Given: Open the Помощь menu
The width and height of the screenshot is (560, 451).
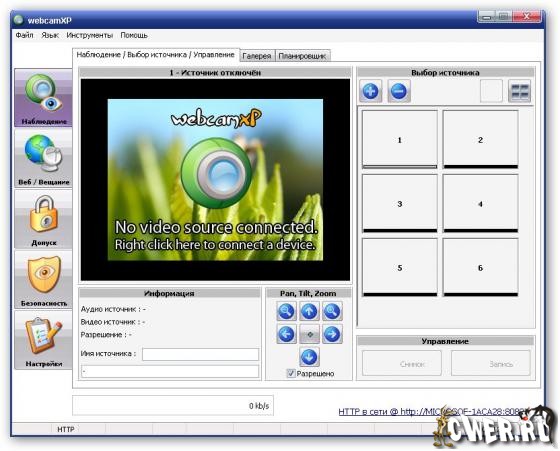Looking at the screenshot, I should coord(134,35).
